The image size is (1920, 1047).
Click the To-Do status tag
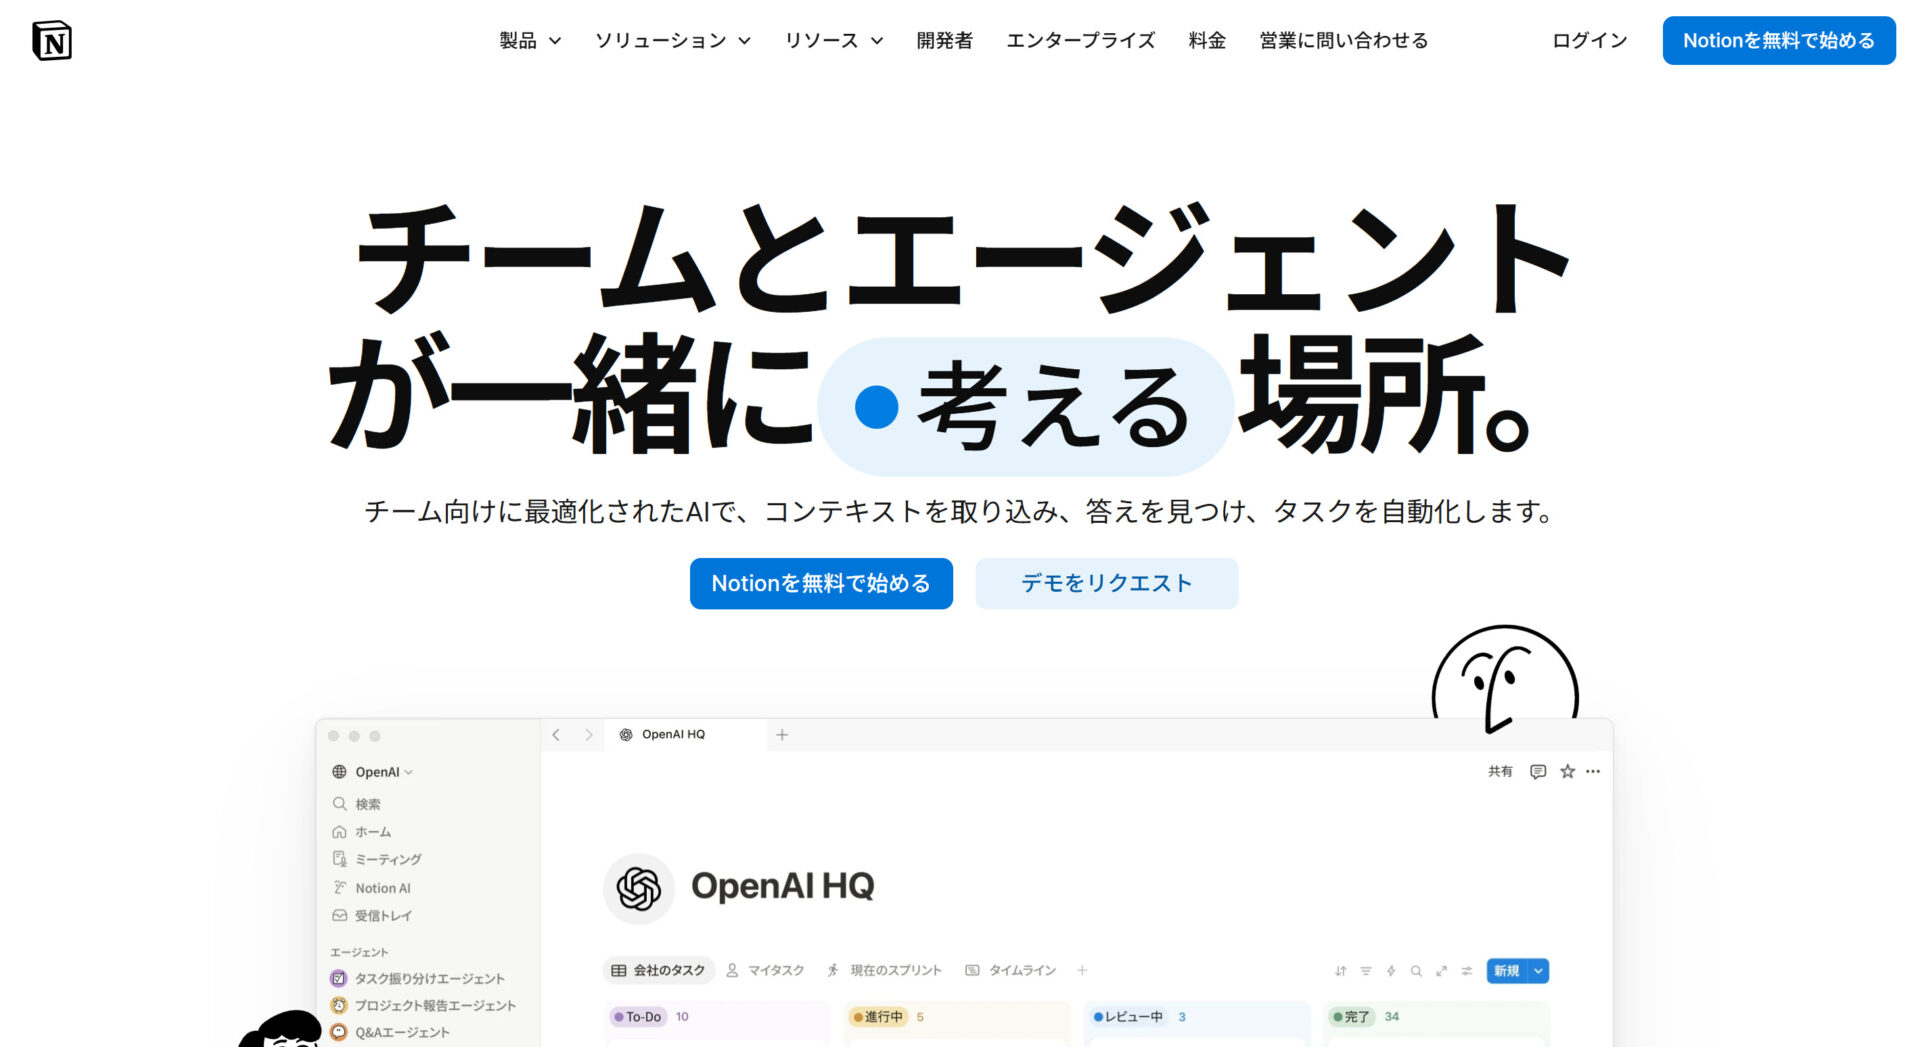tap(638, 1017)
